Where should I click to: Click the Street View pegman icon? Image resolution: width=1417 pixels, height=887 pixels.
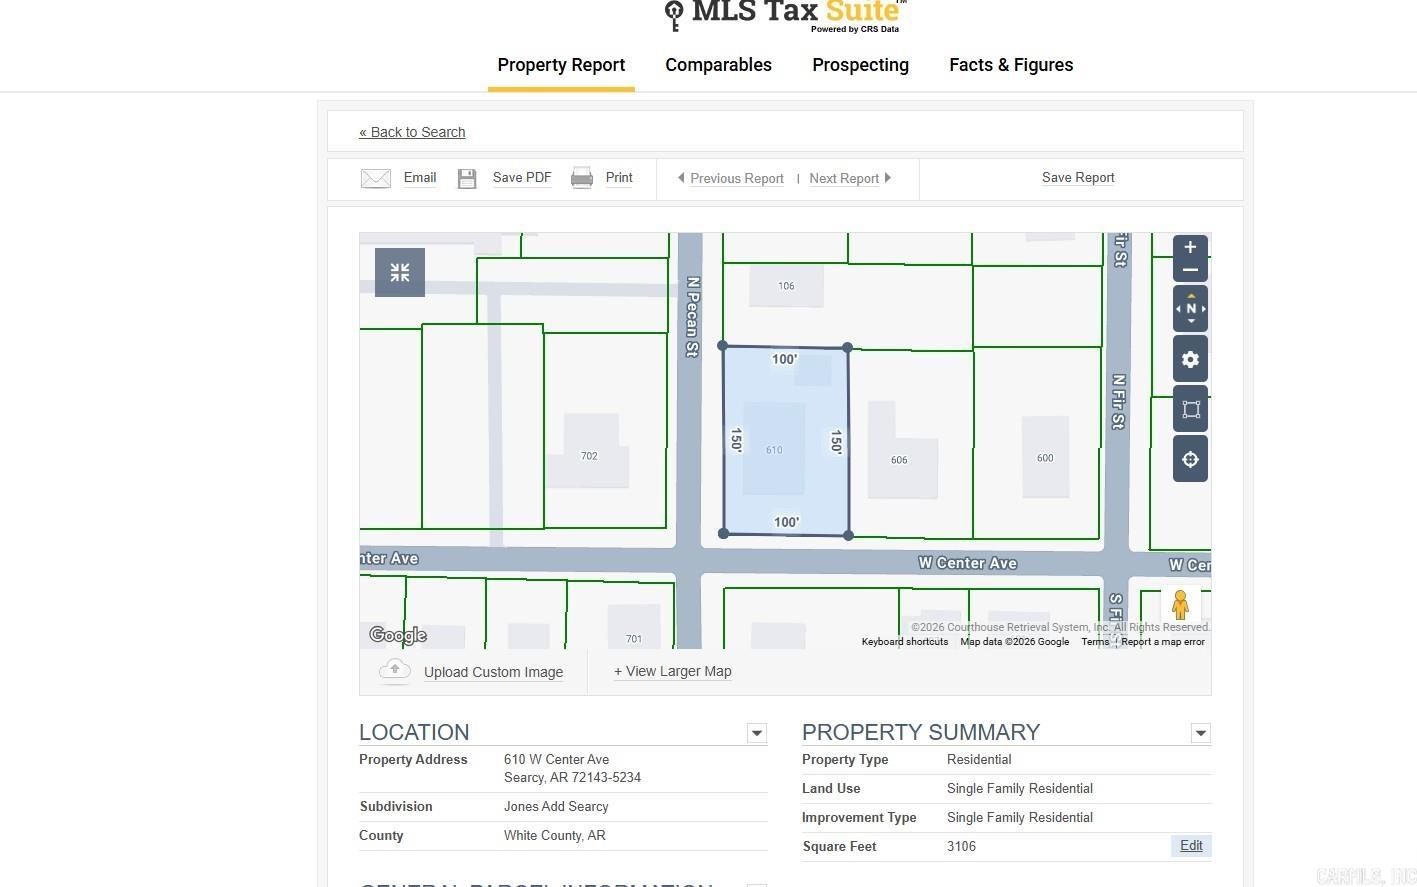click(1180, 605)
